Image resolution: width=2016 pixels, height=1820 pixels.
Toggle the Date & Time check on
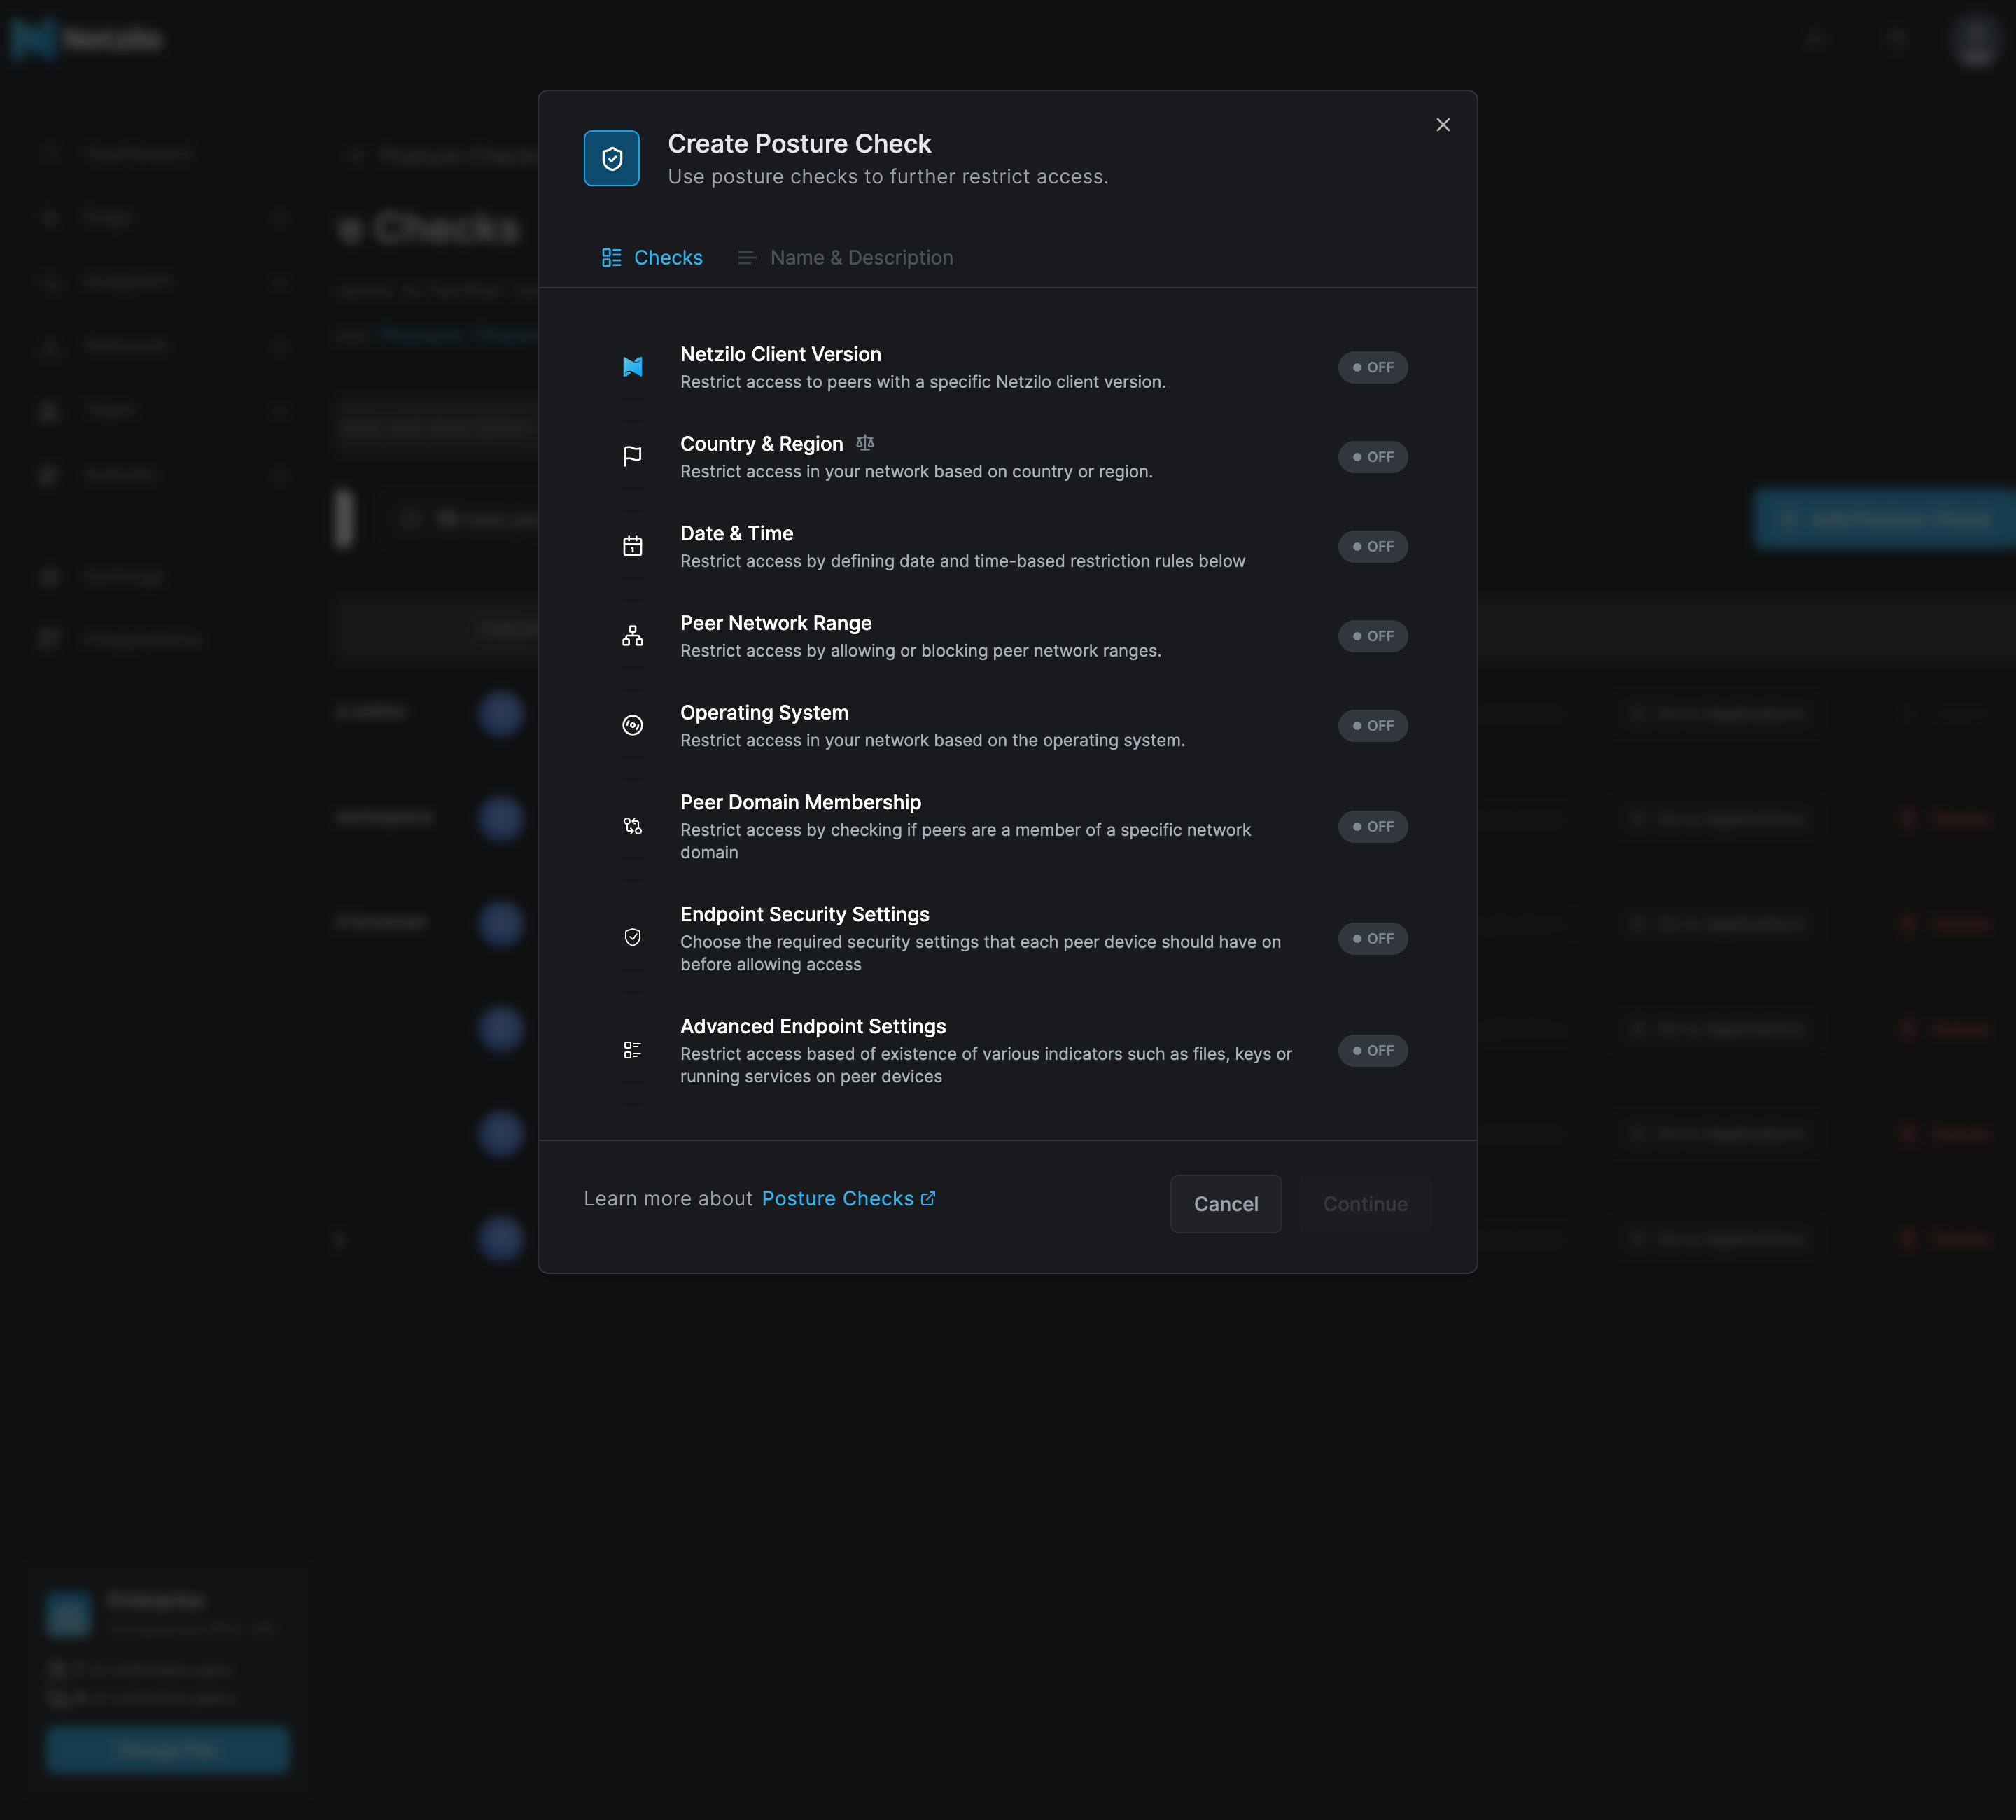pyautogui.click(x=1373, y=546)
